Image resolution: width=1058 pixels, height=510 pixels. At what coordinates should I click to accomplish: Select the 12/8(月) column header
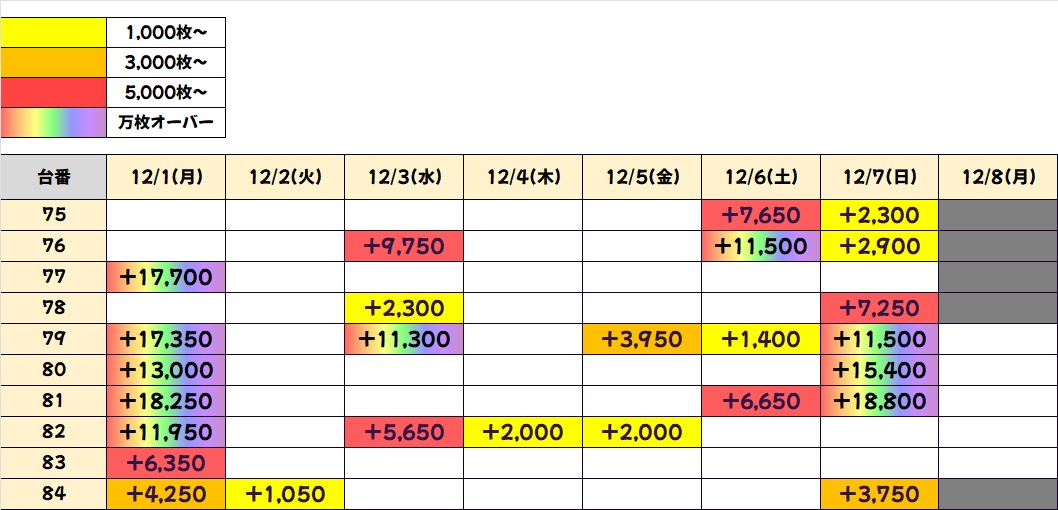click(x=998, y=178)
